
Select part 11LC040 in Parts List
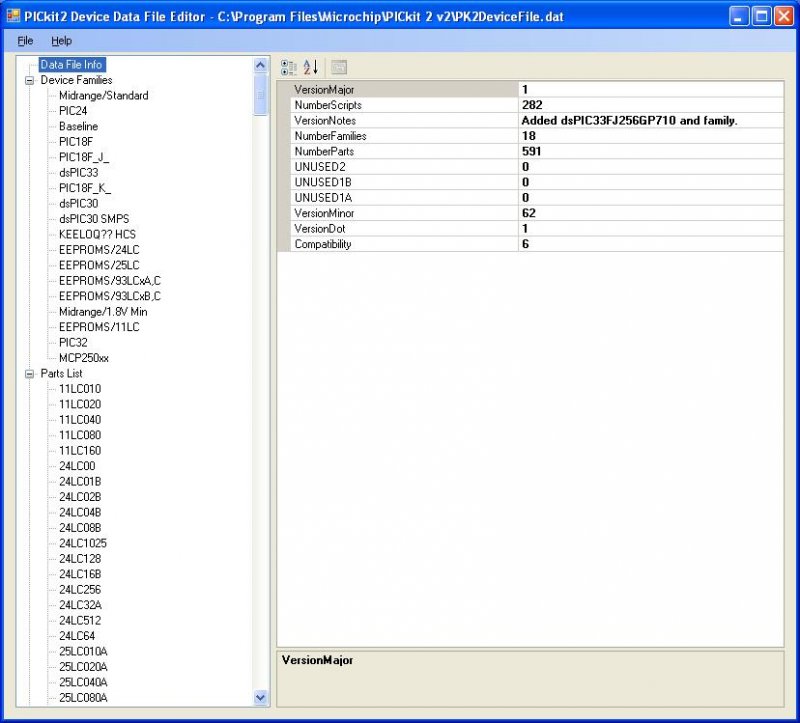click(80, 420)
